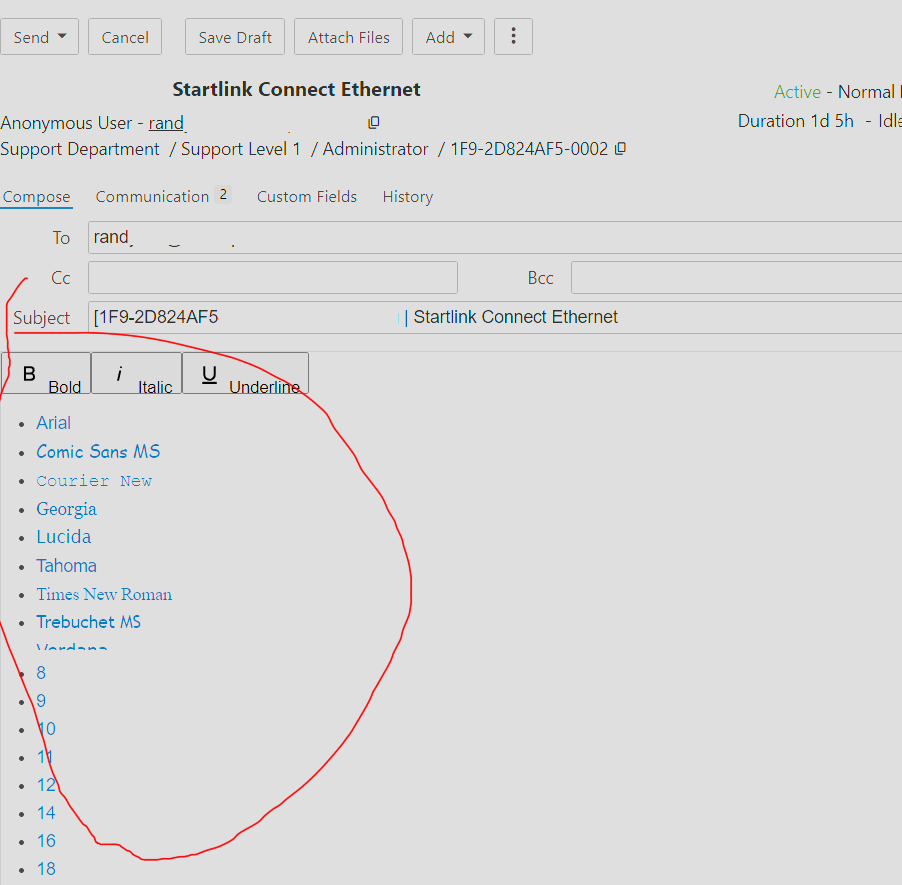Image resolution: width=902 pixels, height=885 pixels.
Task: Pick font size 14
Action: pyautogui.click(x=46, y=813)
